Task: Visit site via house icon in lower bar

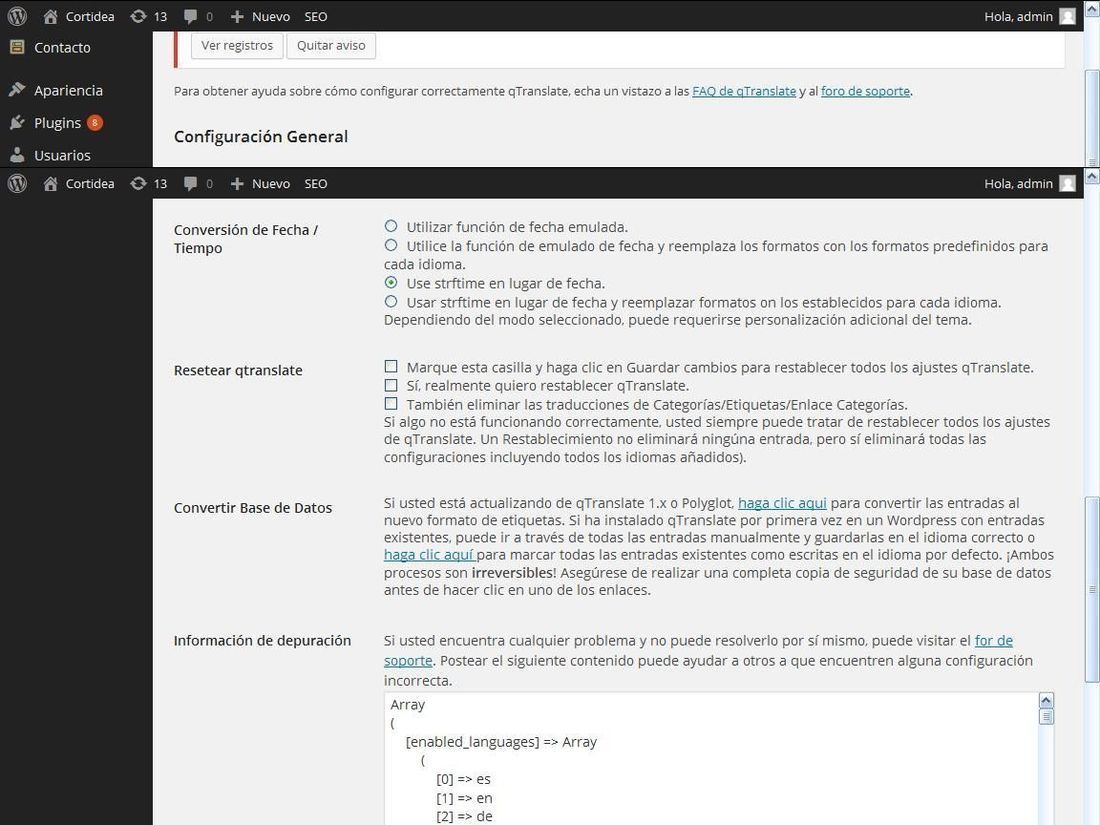Action: [x=51, y=183]
